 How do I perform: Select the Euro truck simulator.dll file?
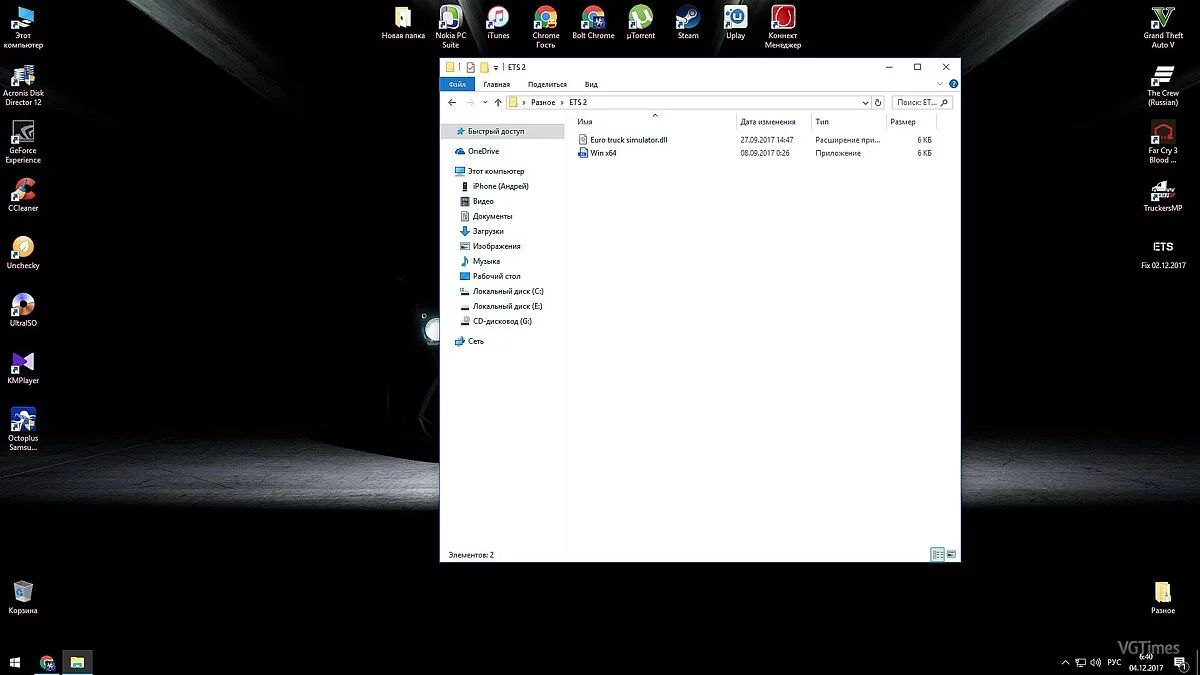pos(628,140)
